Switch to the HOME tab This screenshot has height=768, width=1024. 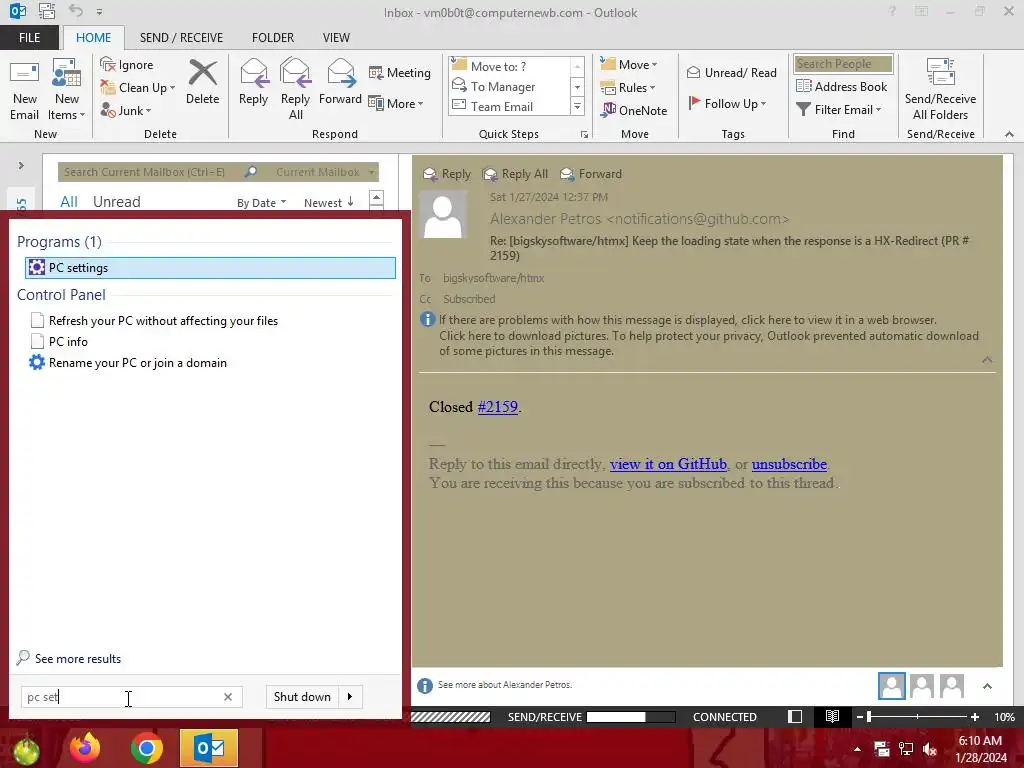click(x=93, y=38)
